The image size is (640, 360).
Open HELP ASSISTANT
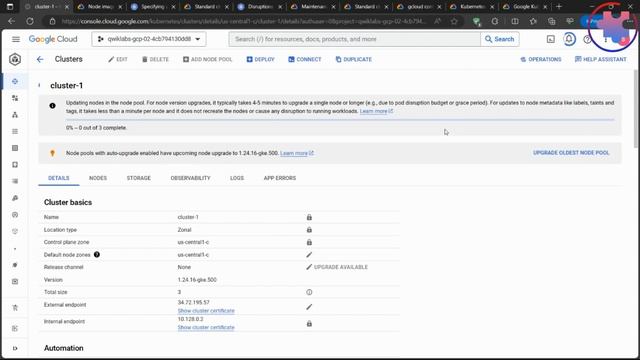click(600, 60)
